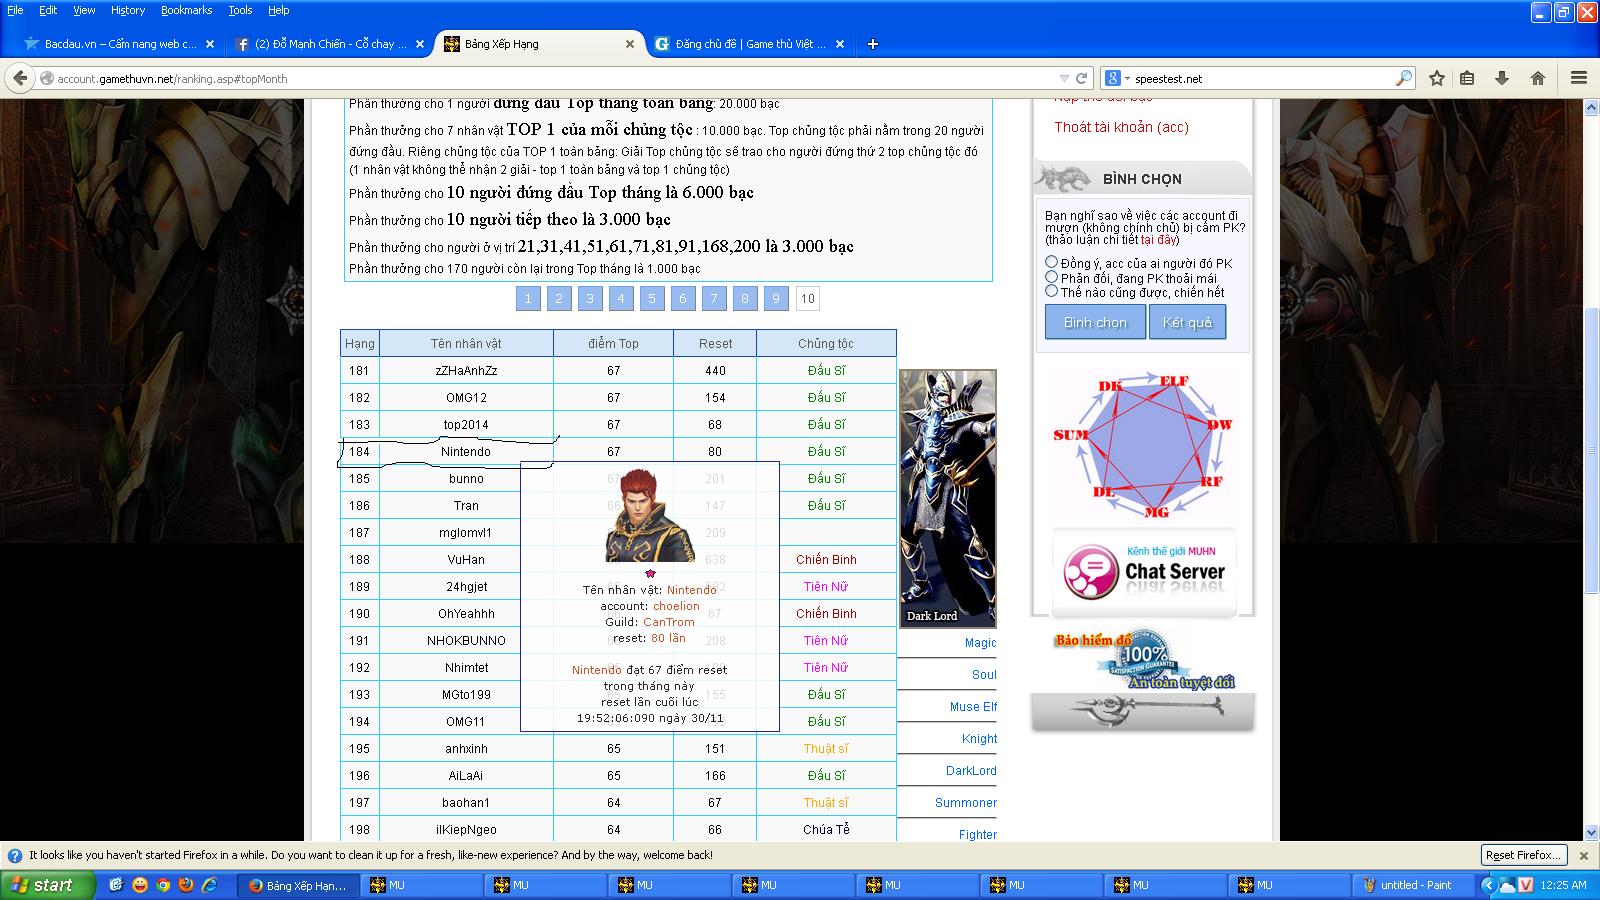1600x900 pixels.
Task: Open the URL bar history dropdown arrow
Action: coord(1064,78)
